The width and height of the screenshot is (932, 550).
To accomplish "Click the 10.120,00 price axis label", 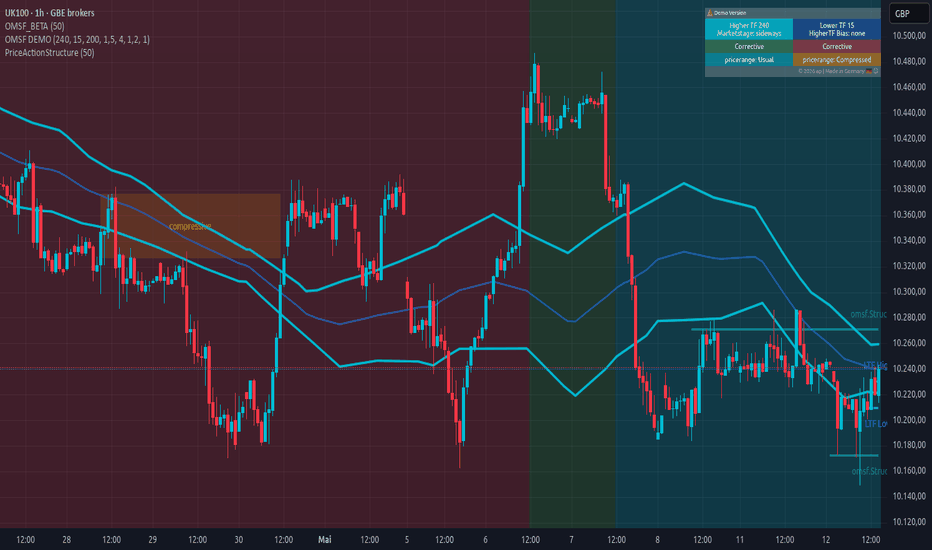I will (x=909, y=521).
